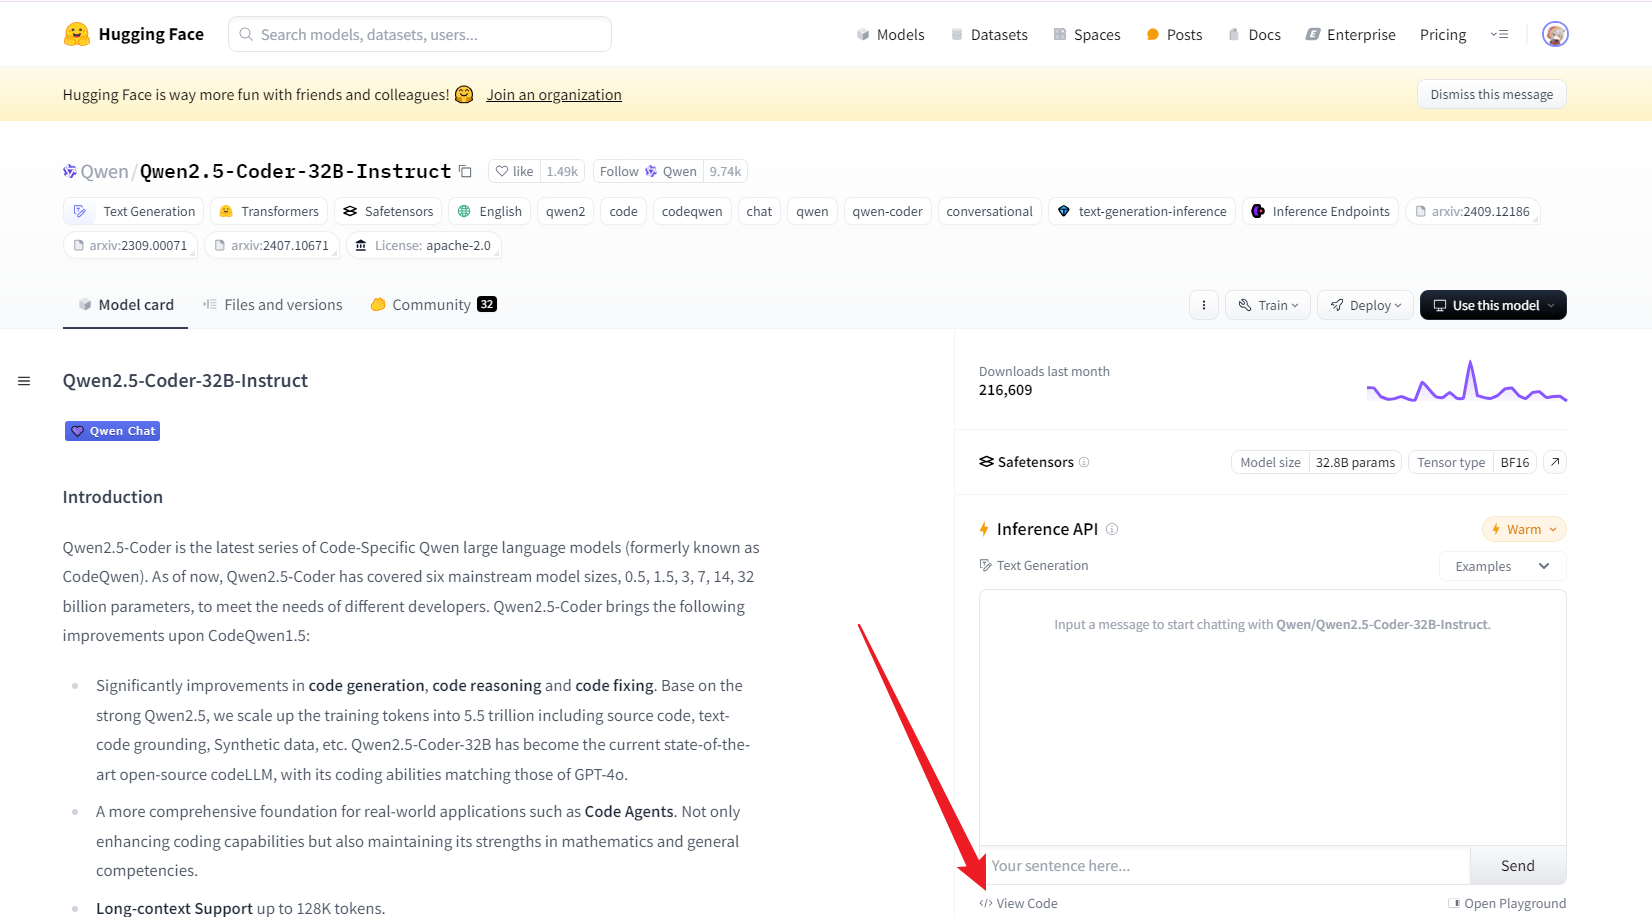This screenshot has height=917, width=1652.
Task: Open Models in top navigation
Action: point(890,34)
